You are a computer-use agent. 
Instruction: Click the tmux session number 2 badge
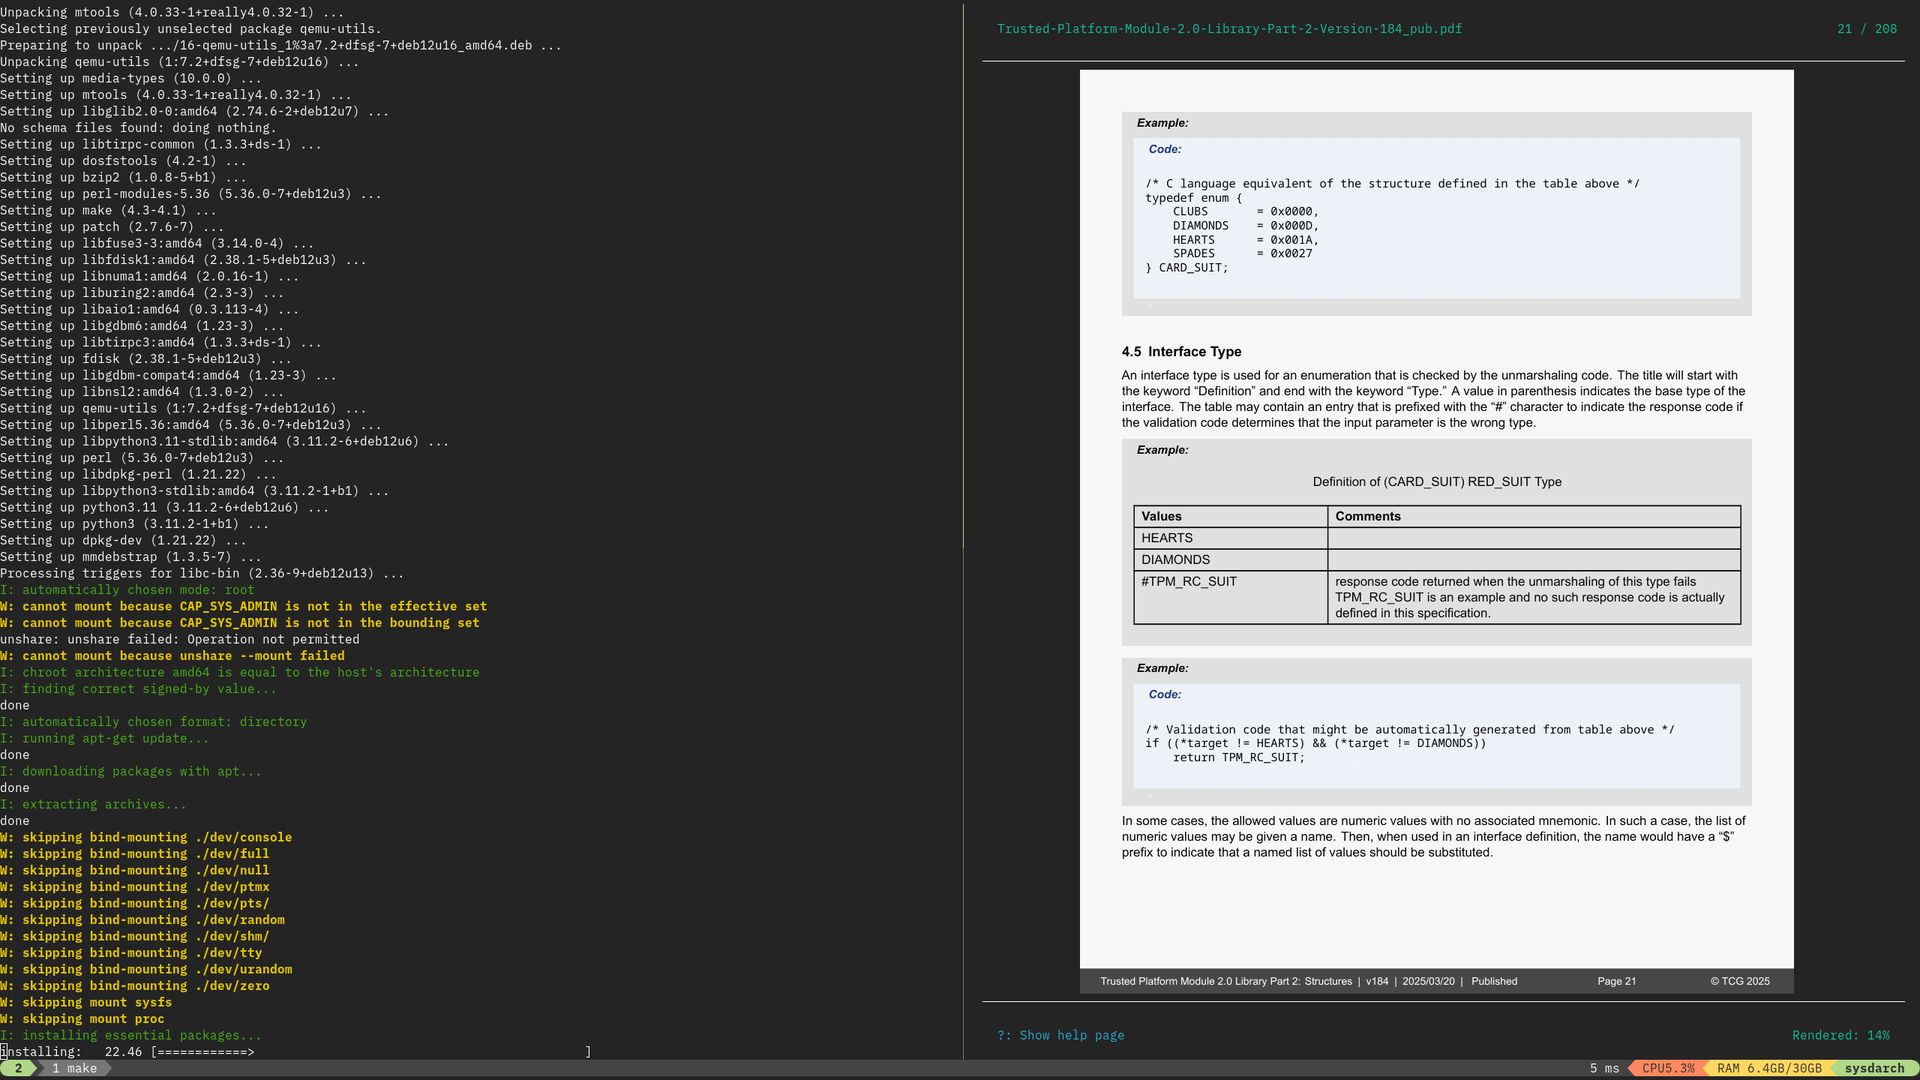18,1068
